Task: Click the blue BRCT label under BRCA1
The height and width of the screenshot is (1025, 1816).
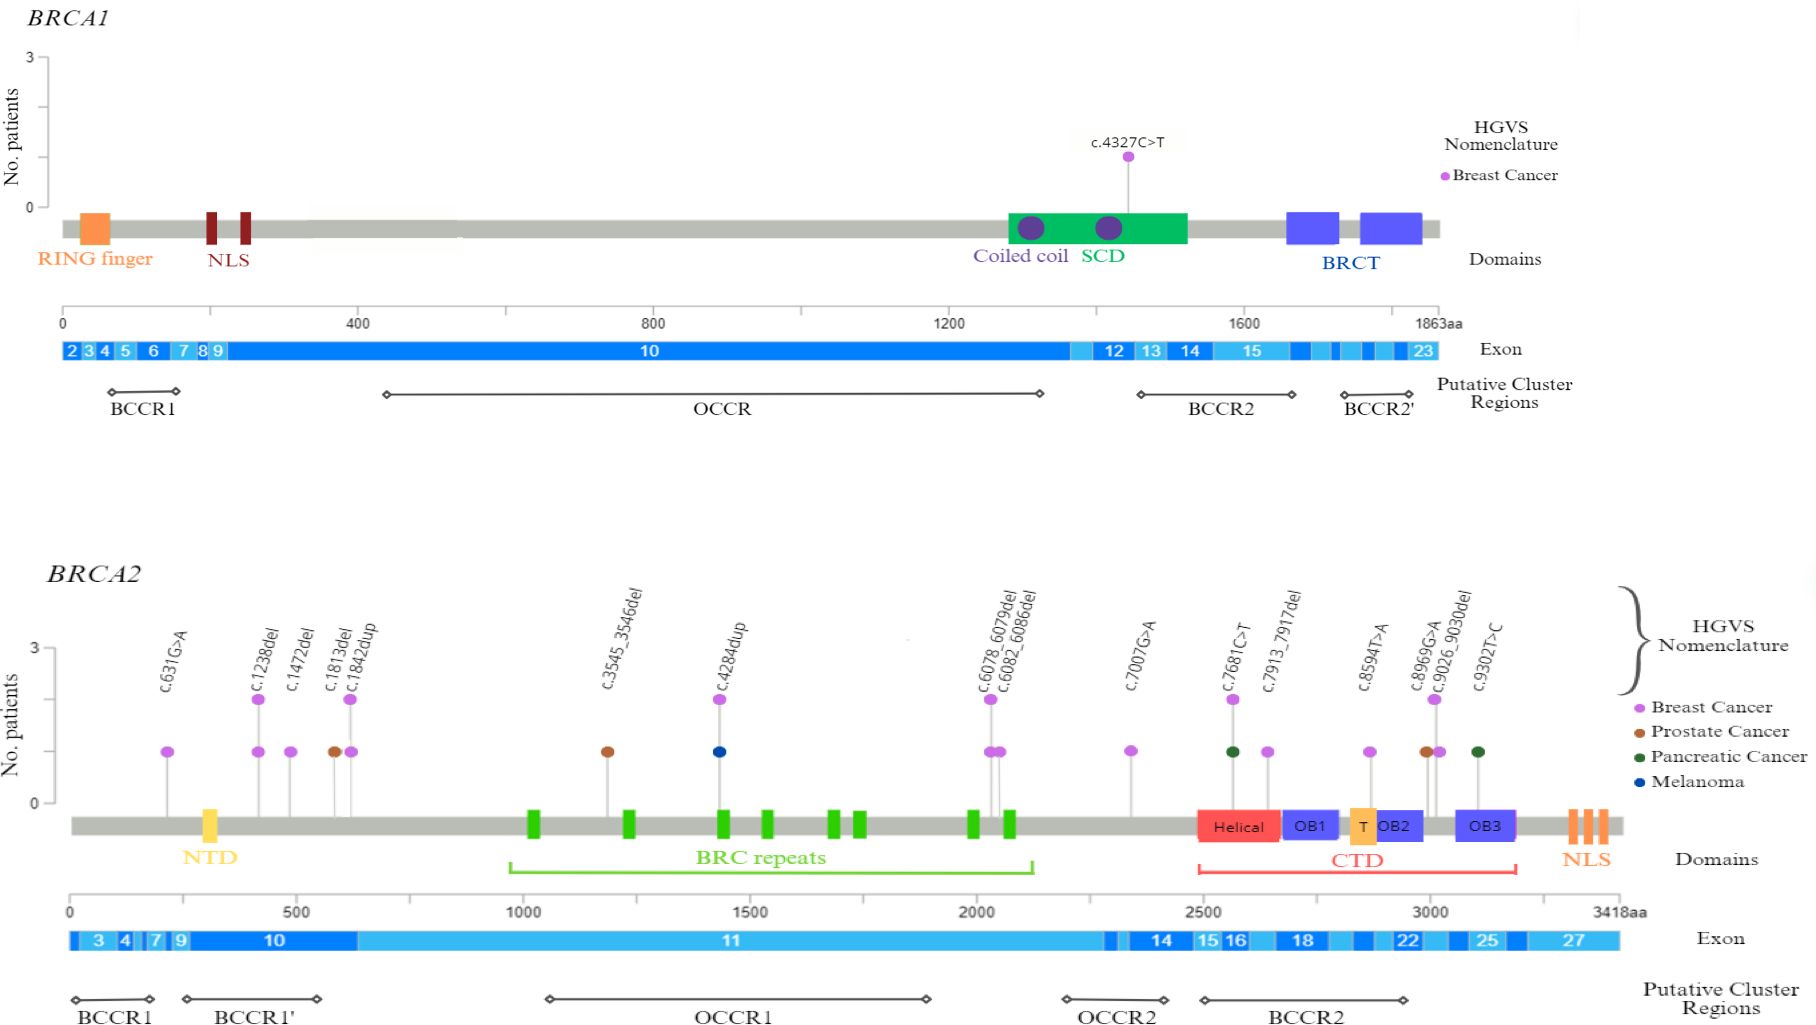Action: [x=1350, y=263]
